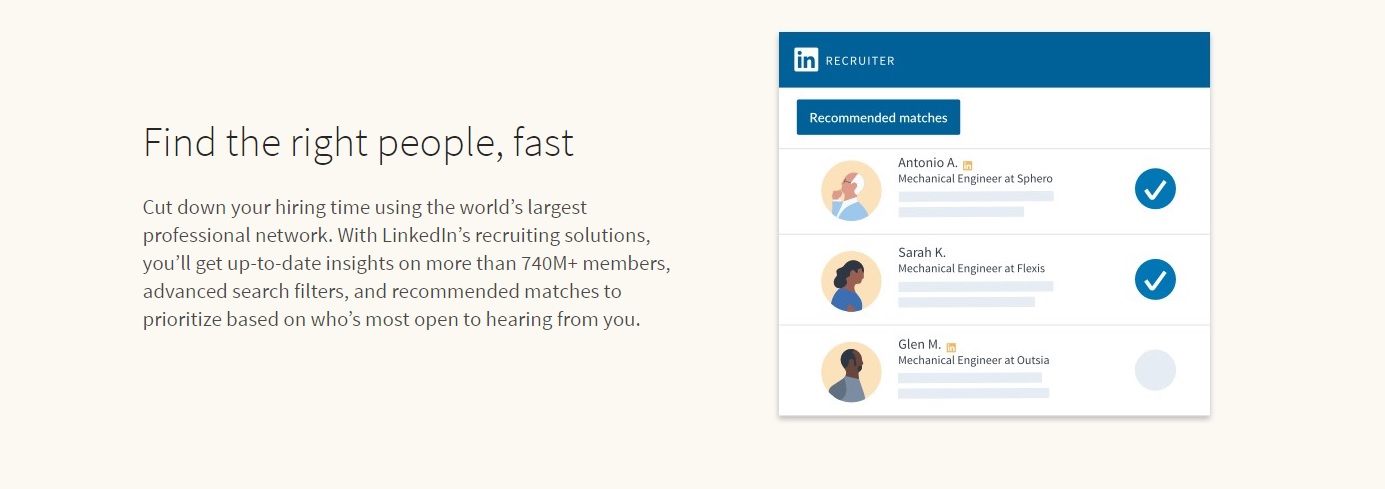
Task: Click the LinkedIn badge beside Glen M.
Action: 951,347
